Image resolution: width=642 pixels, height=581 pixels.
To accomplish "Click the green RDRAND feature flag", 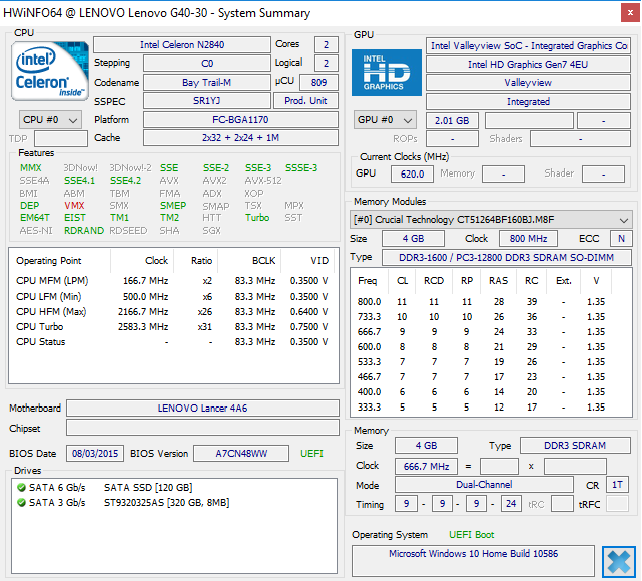I will (x=84, y=231).
